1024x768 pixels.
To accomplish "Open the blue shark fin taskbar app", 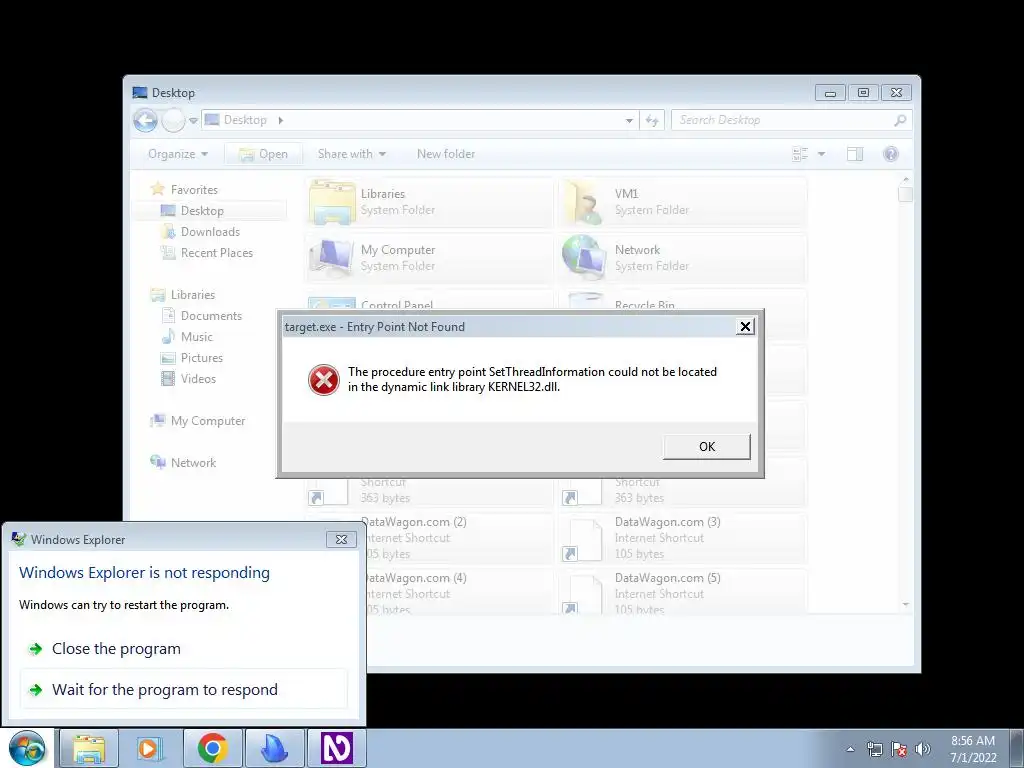I will point(274,748).
